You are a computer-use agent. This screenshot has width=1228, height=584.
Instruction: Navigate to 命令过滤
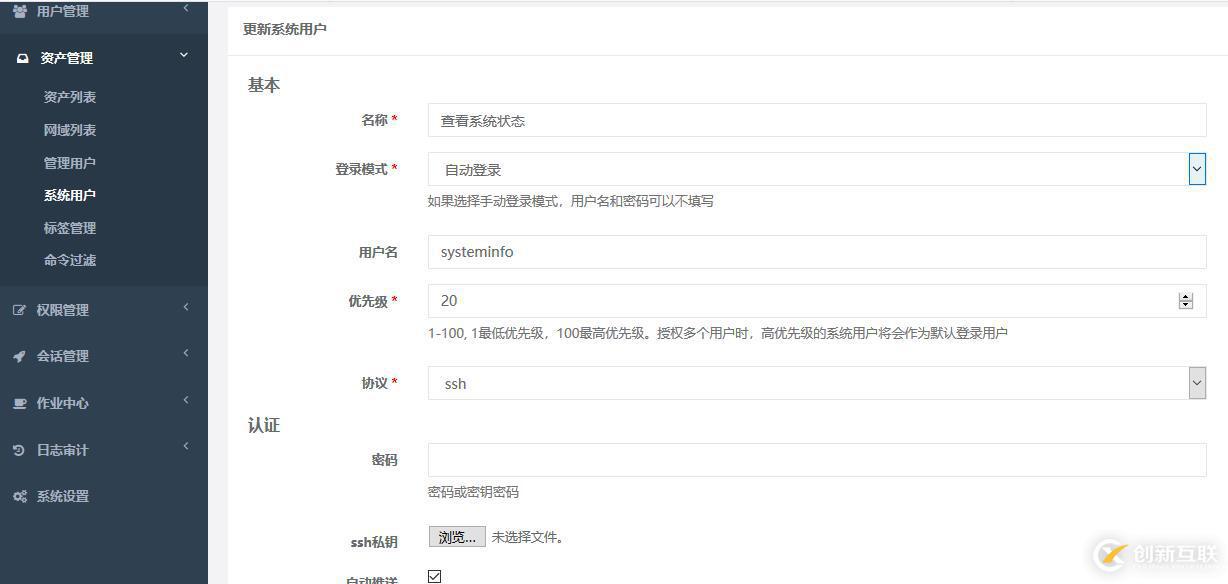point(69,260)
